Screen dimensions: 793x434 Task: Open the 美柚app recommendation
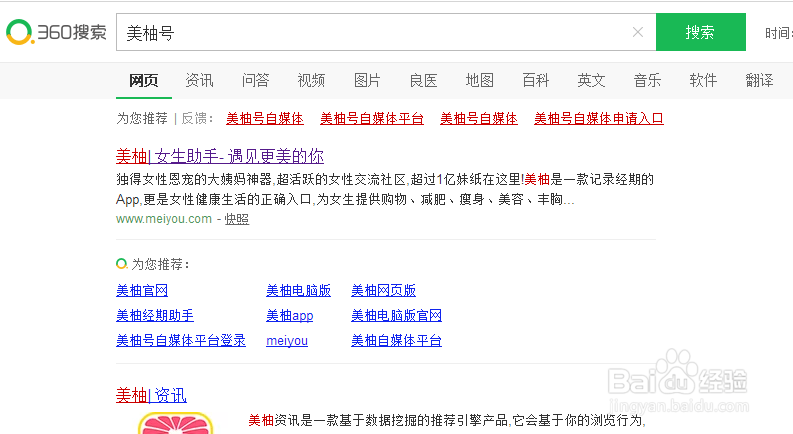click(x=289, y=316)
